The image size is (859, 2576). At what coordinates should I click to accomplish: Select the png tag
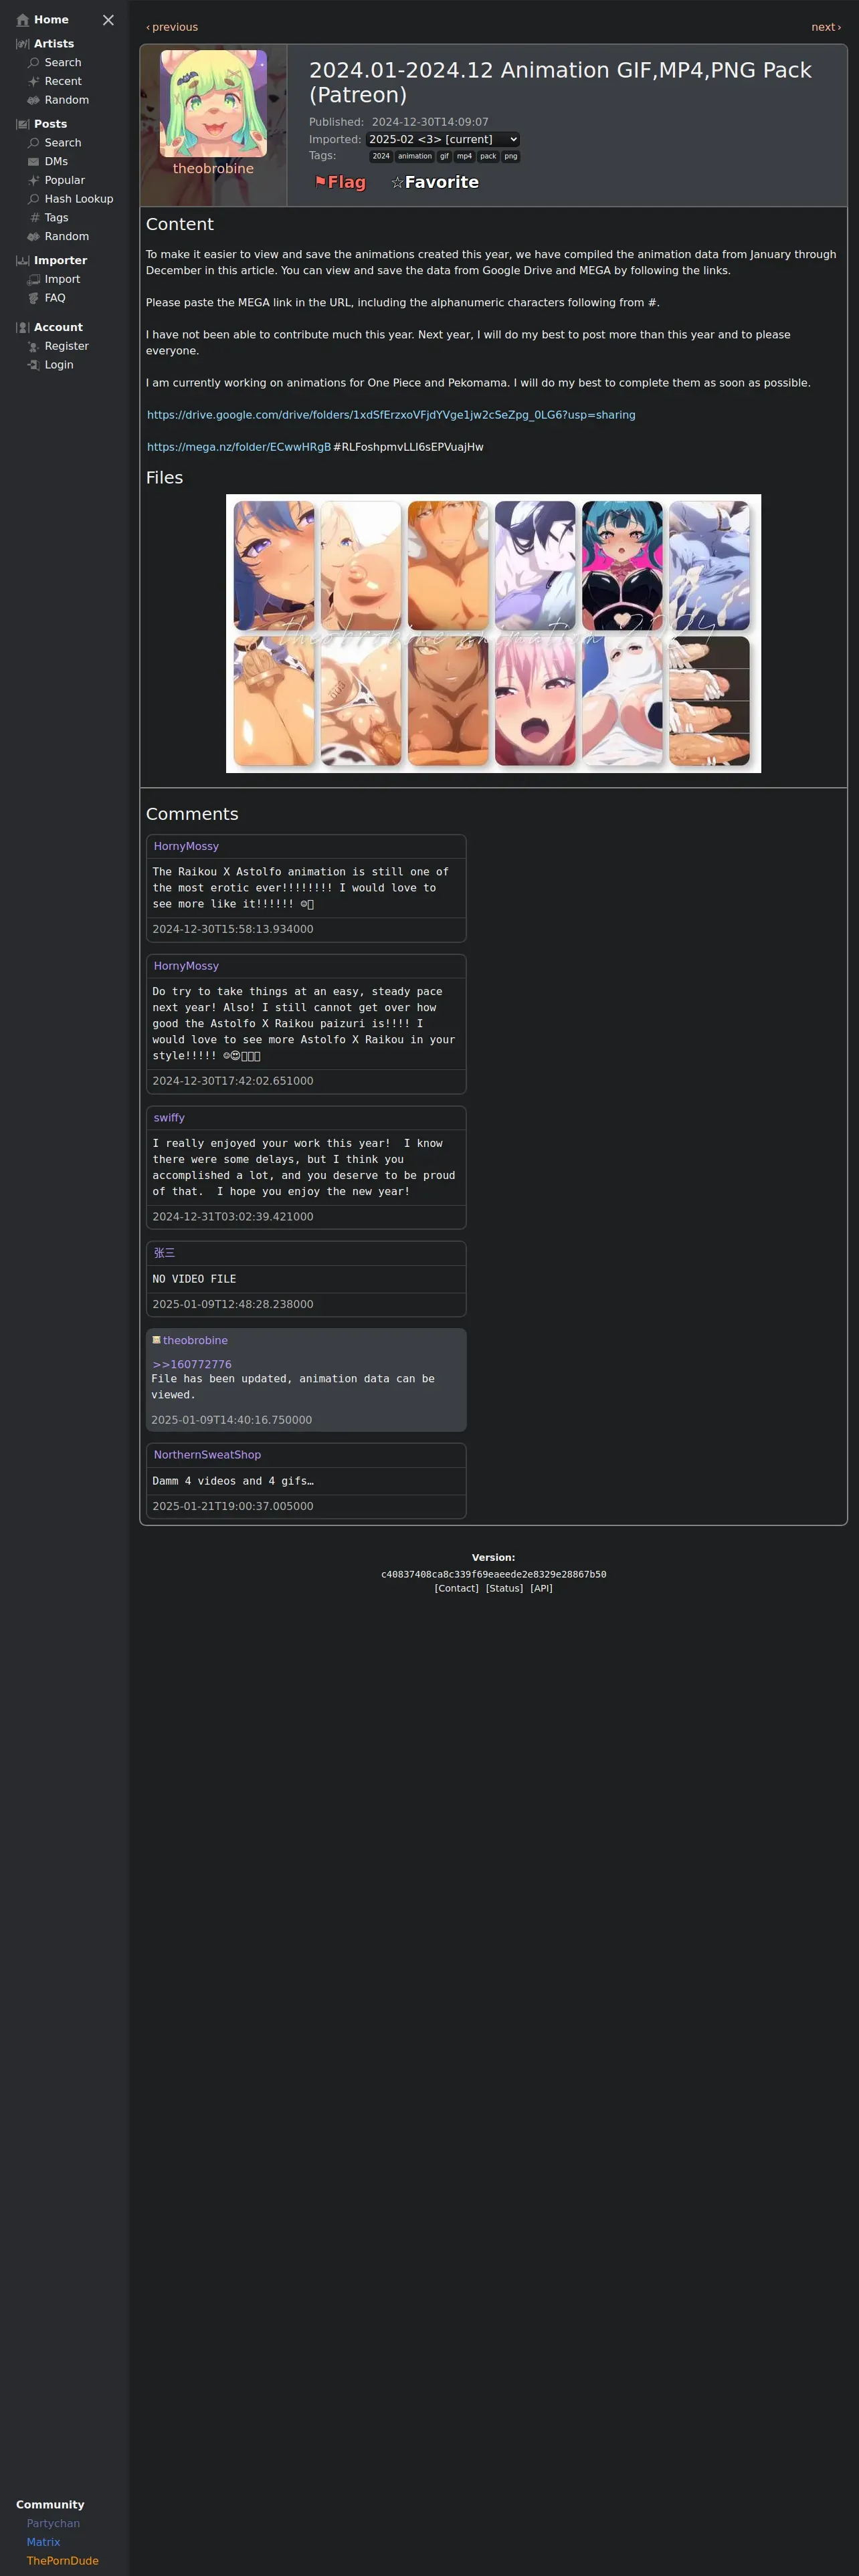coord(511,156)
